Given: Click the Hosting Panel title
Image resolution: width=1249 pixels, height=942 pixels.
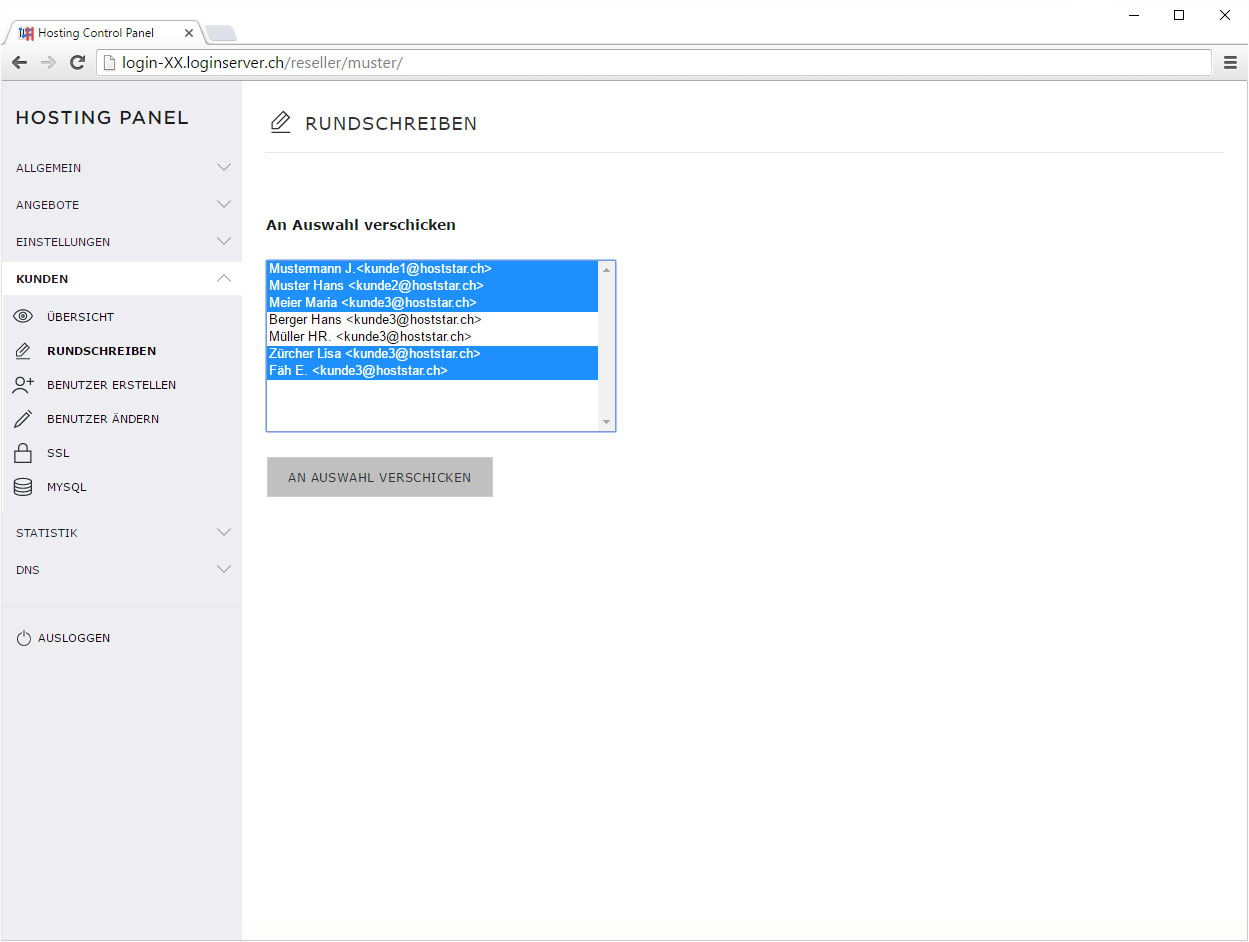Looking at the screenshot, I should (102, 117).
